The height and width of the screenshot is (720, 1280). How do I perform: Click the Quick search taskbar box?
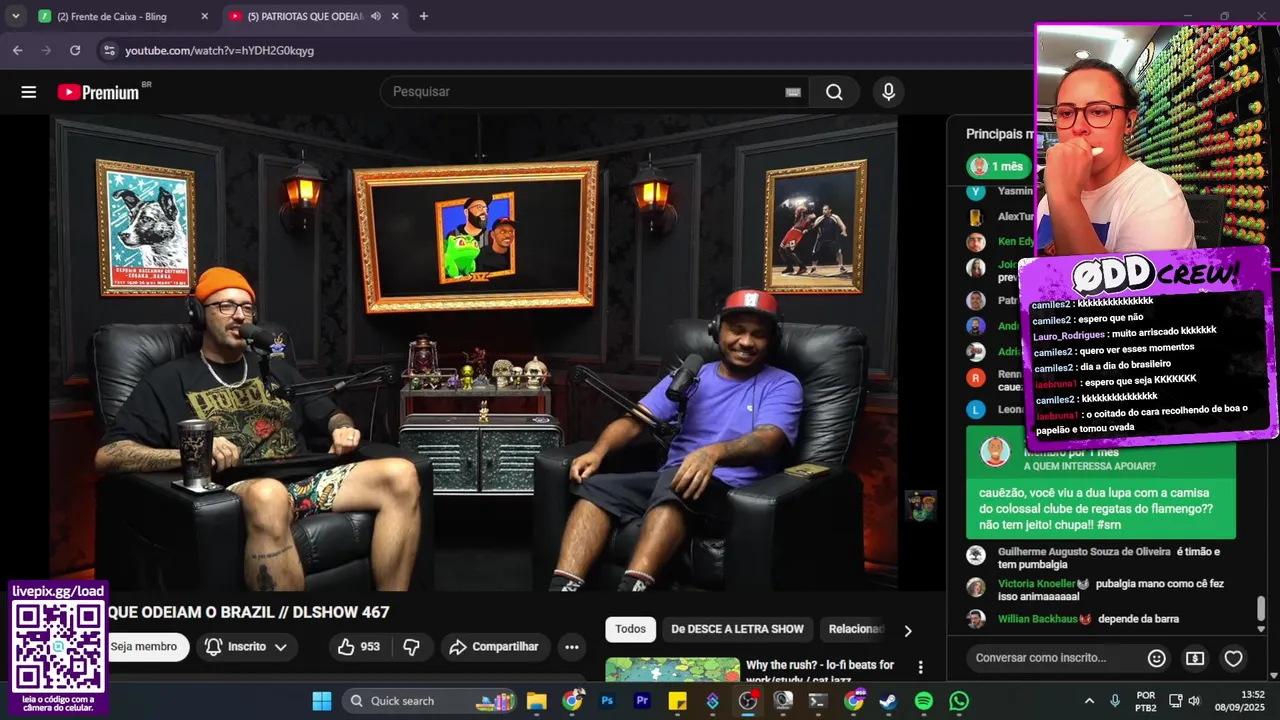(430, 701)
